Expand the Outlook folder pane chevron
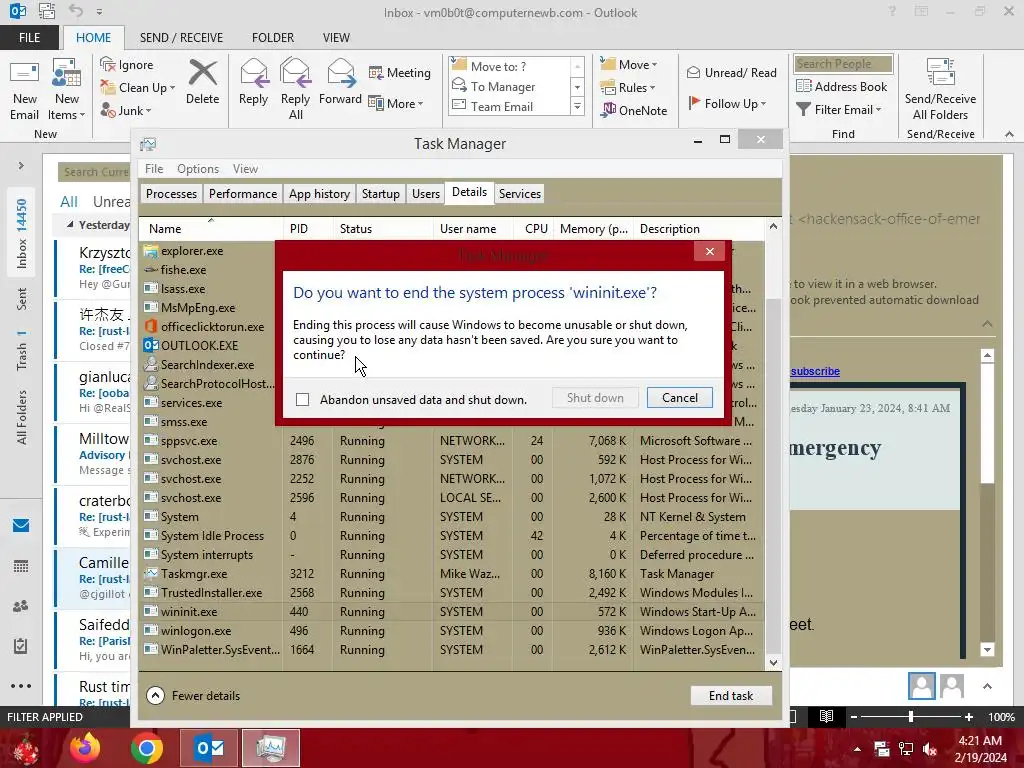The height and width of the screenshot is (768, 1024). point(21,166)
